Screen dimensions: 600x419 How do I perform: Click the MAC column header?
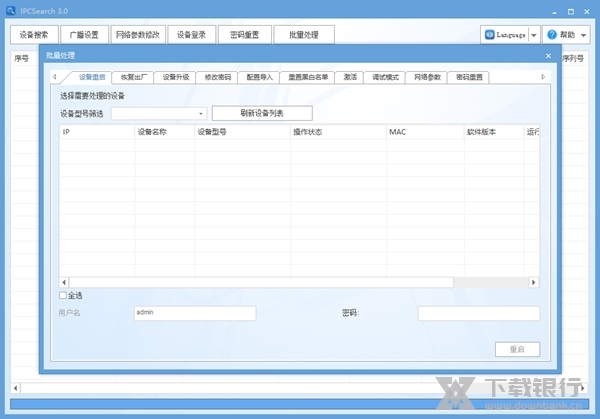coord(426,132)
